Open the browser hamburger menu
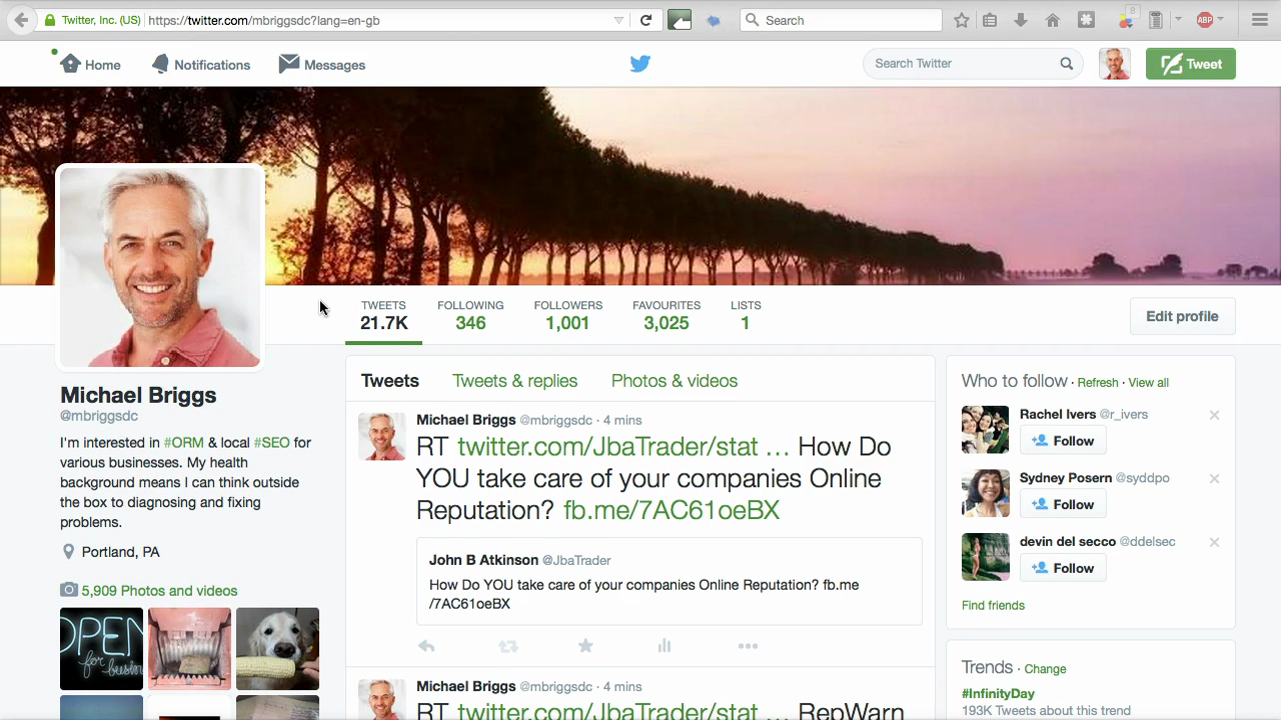1281x720 pixels. point(1260,20)
